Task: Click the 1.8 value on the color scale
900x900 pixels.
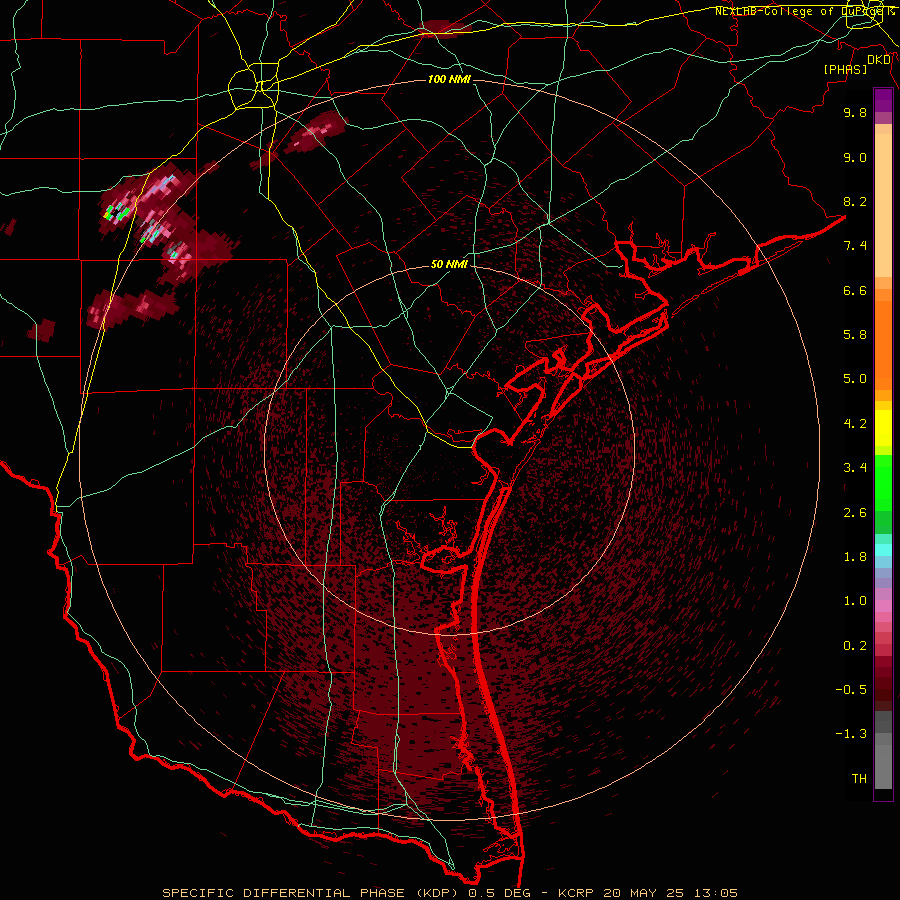Action: [855, 557]
